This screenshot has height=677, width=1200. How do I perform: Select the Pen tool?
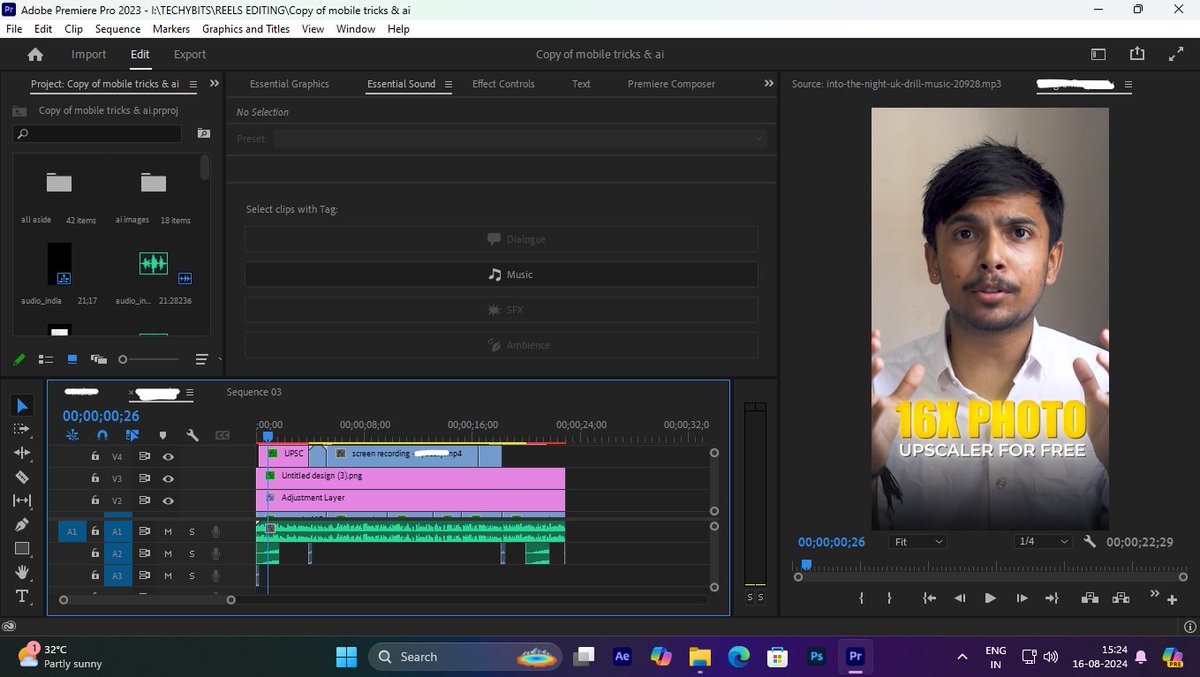tap(22, 525)
